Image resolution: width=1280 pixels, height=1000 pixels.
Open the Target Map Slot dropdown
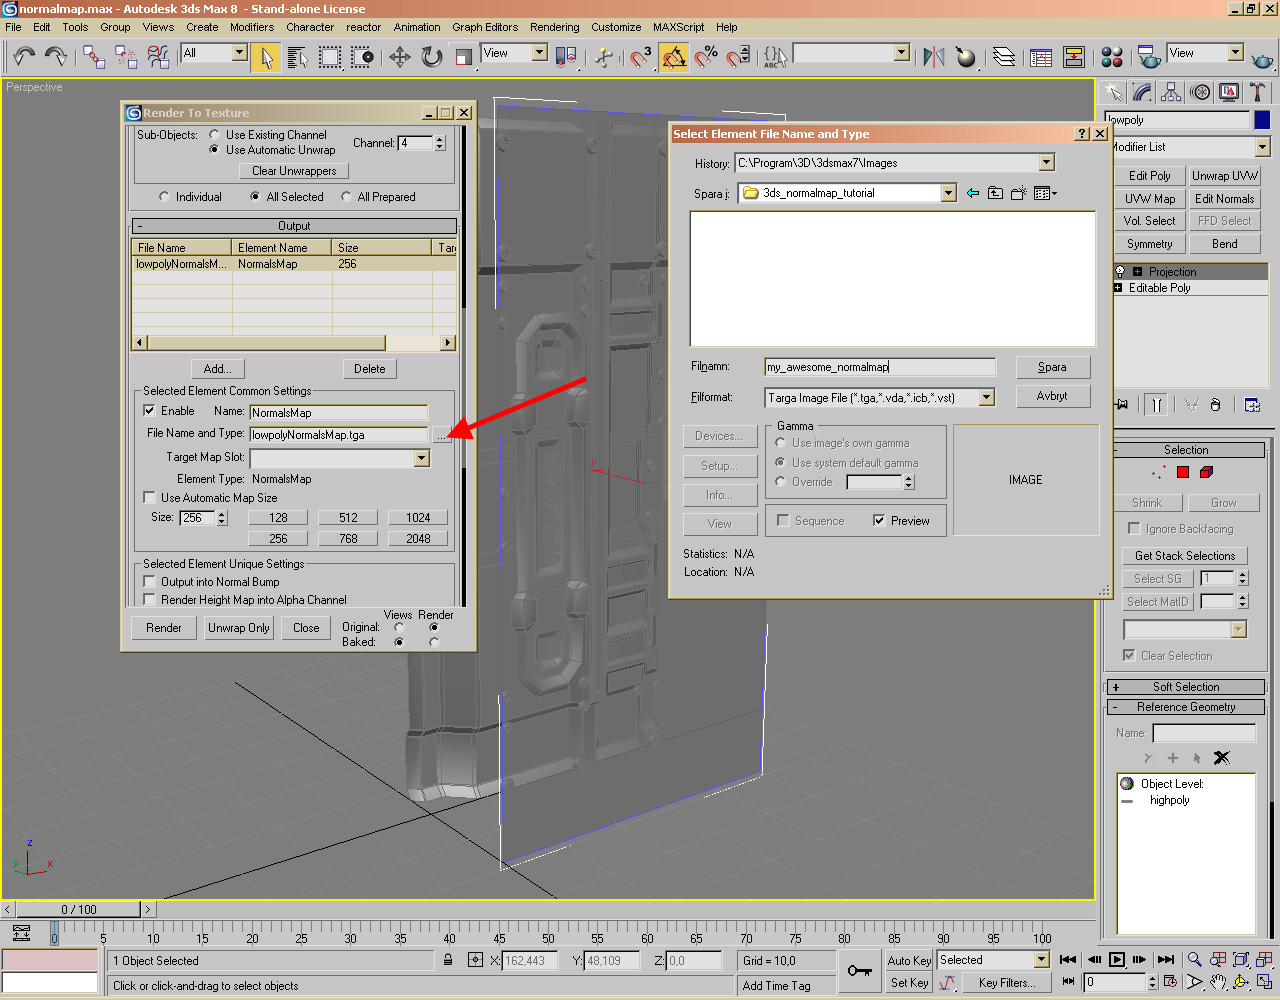(x=421, y=458)
